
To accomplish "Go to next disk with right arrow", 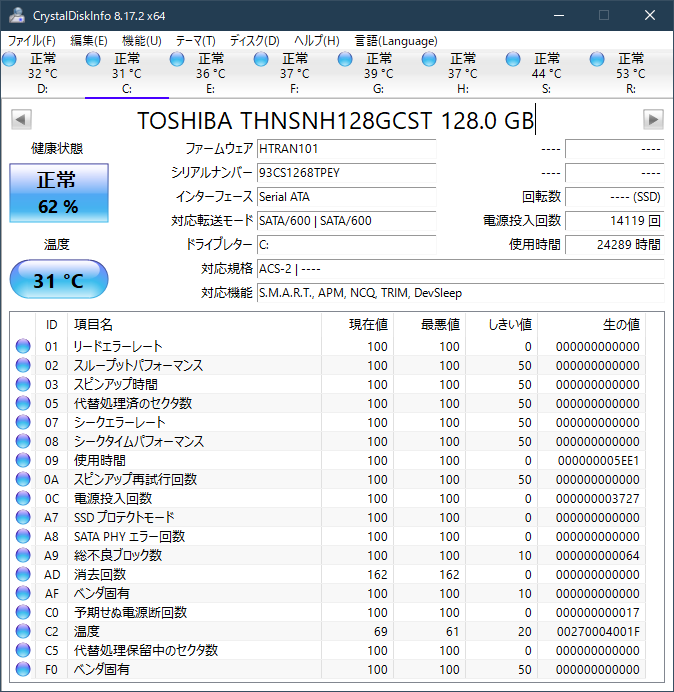I will (653, 119).
